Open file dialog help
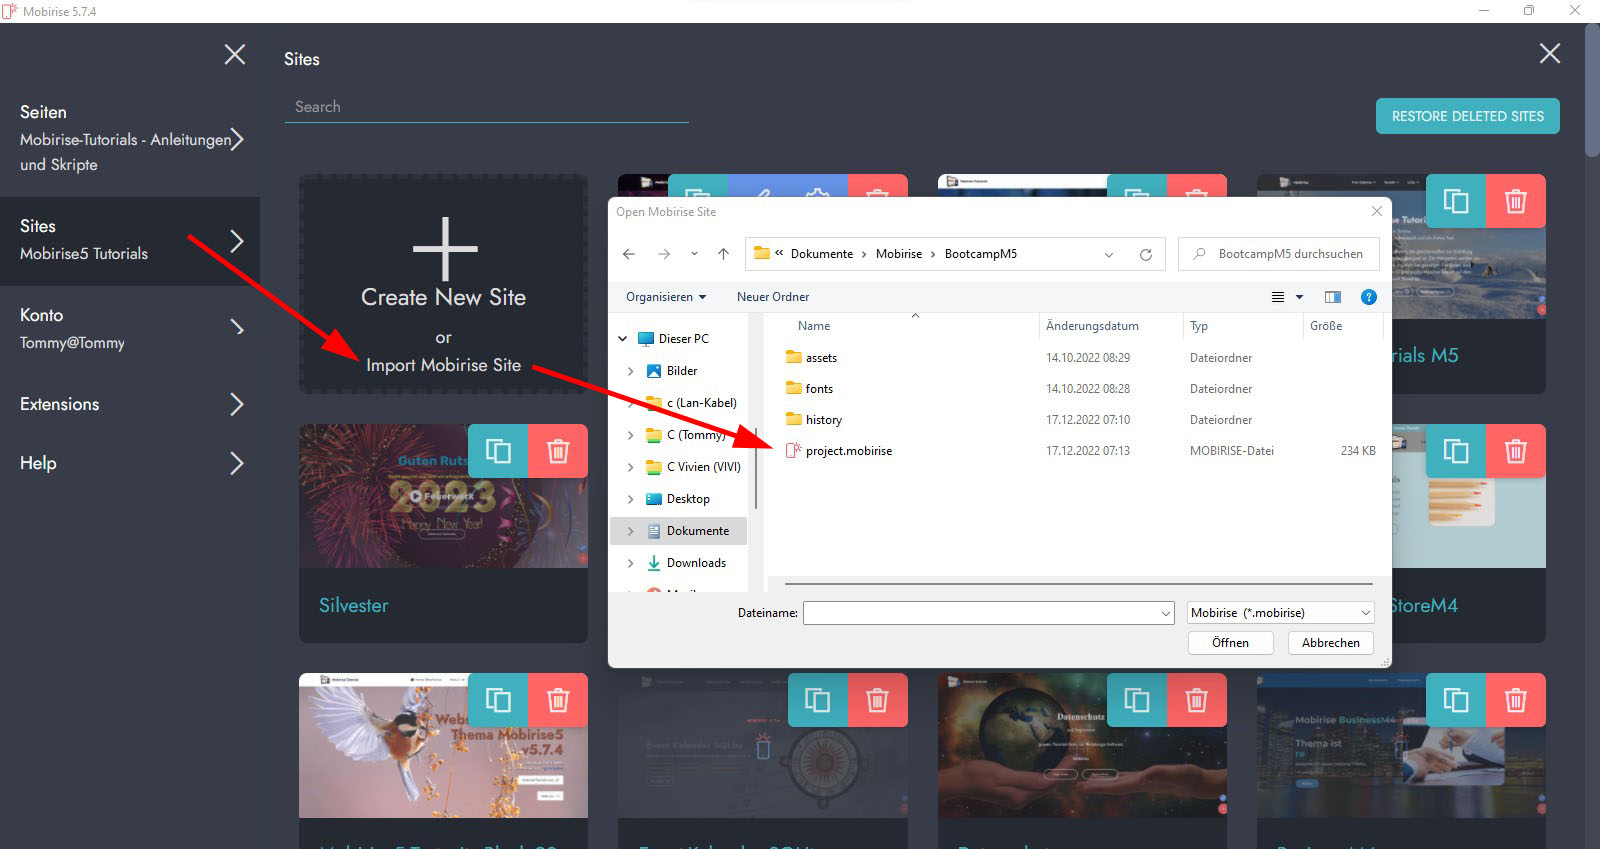The height and width of the screenshot is (849, 1600). point(1369,297)
